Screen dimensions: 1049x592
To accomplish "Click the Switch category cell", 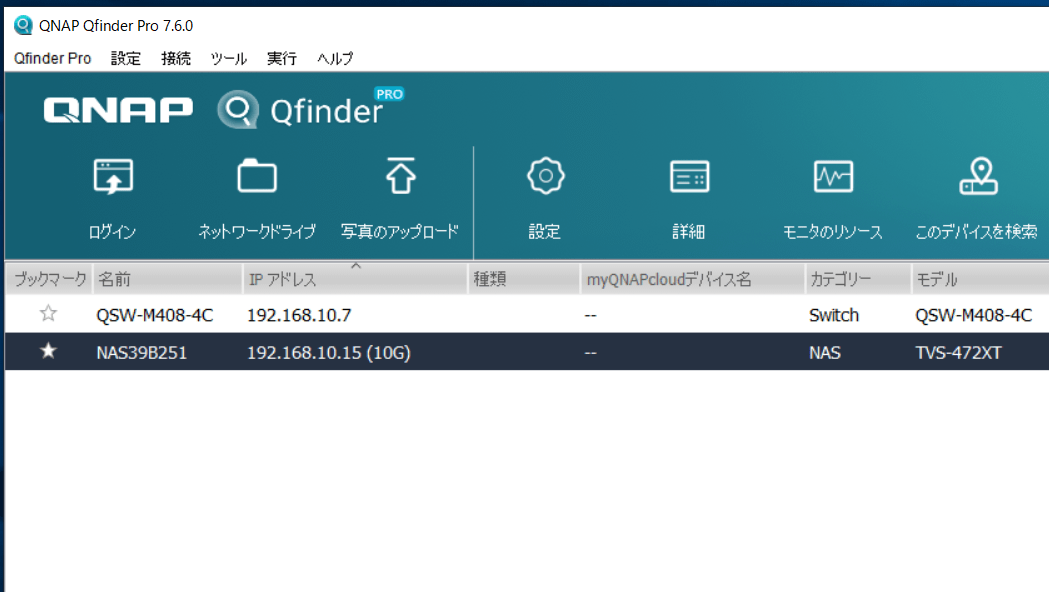I will point(834,315).
